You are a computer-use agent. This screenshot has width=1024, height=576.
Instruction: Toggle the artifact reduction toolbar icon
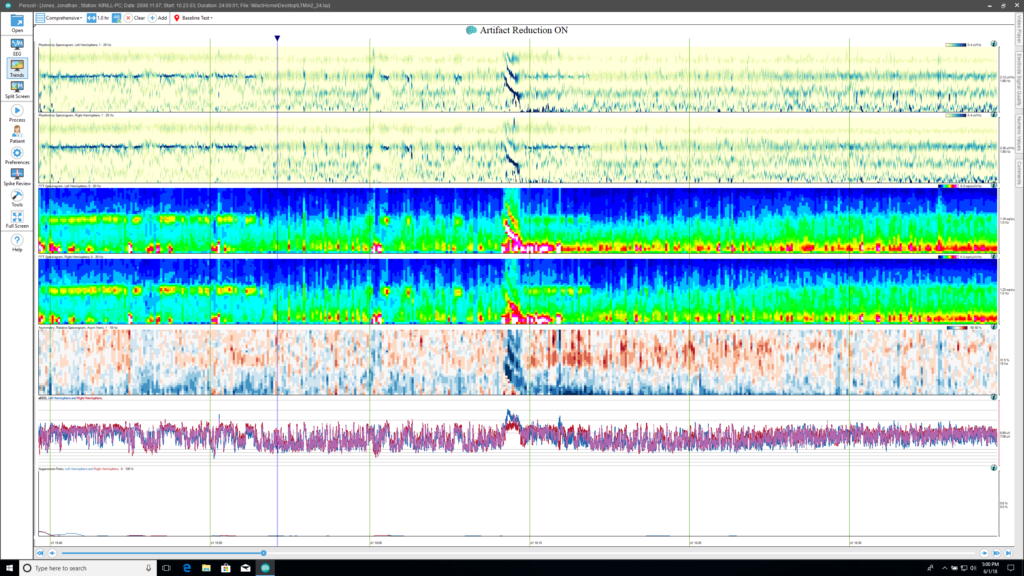[116, 18]
